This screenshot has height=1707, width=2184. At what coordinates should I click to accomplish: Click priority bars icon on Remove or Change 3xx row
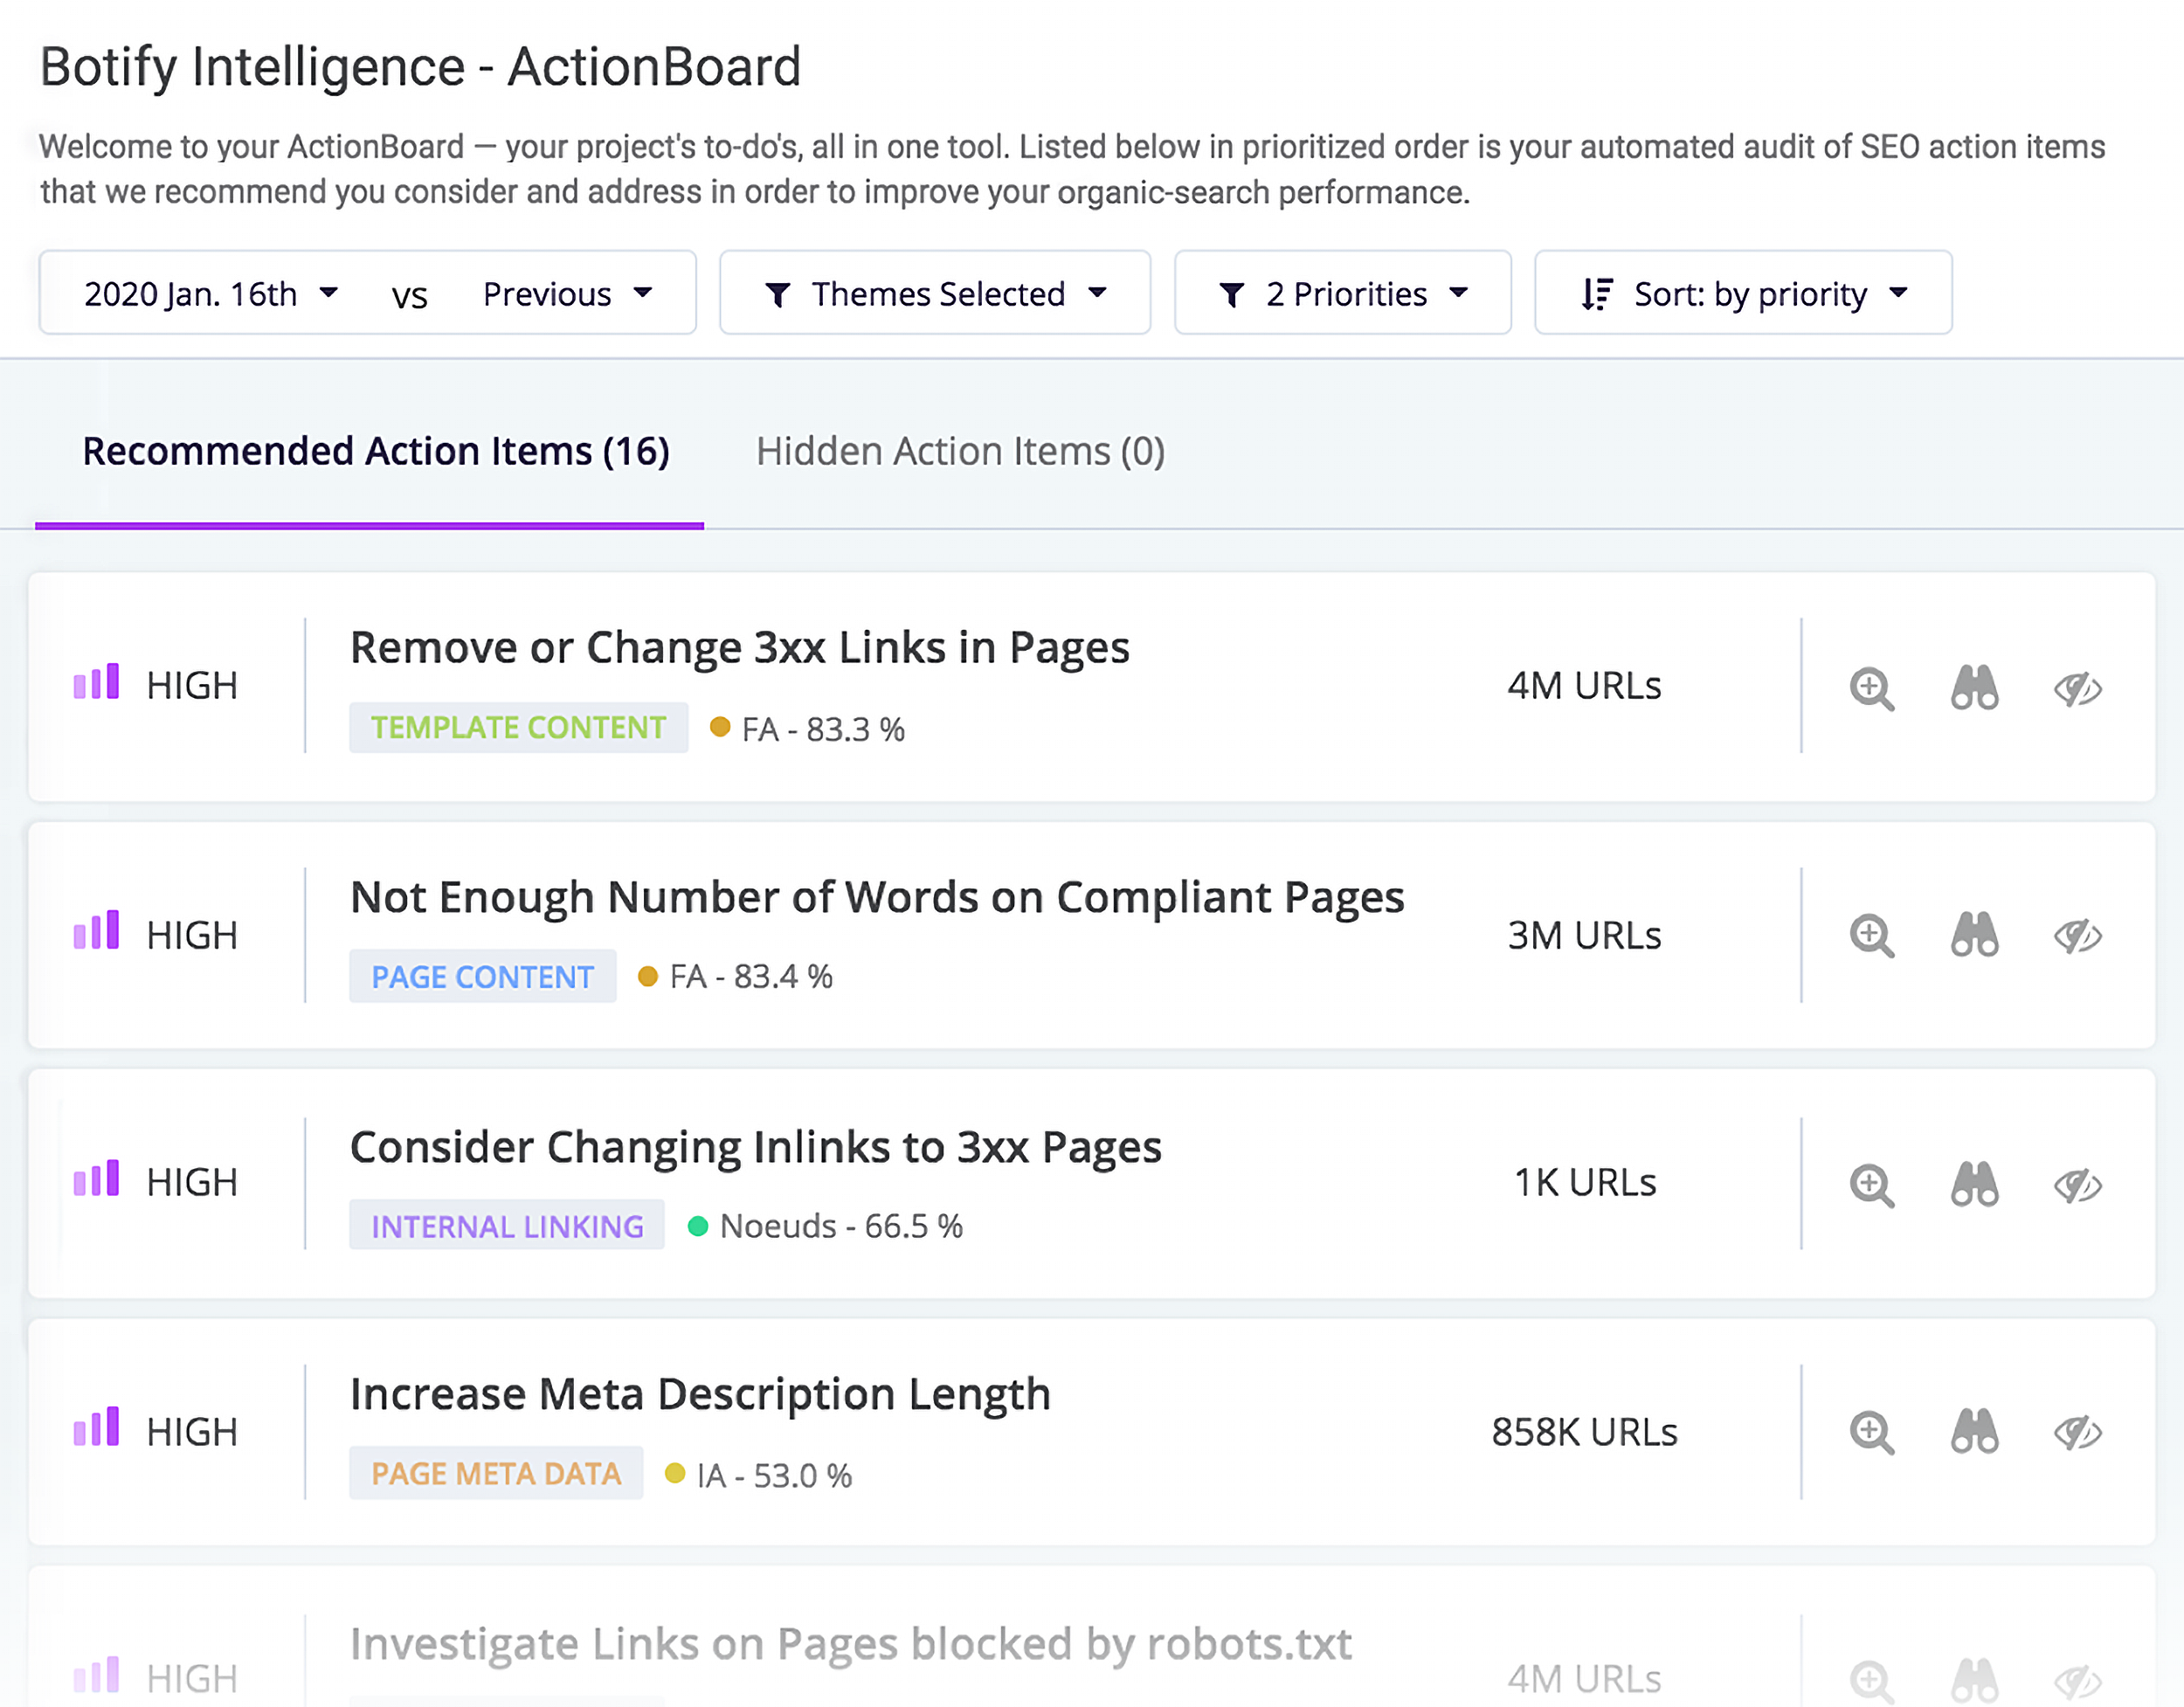point(96,681)
